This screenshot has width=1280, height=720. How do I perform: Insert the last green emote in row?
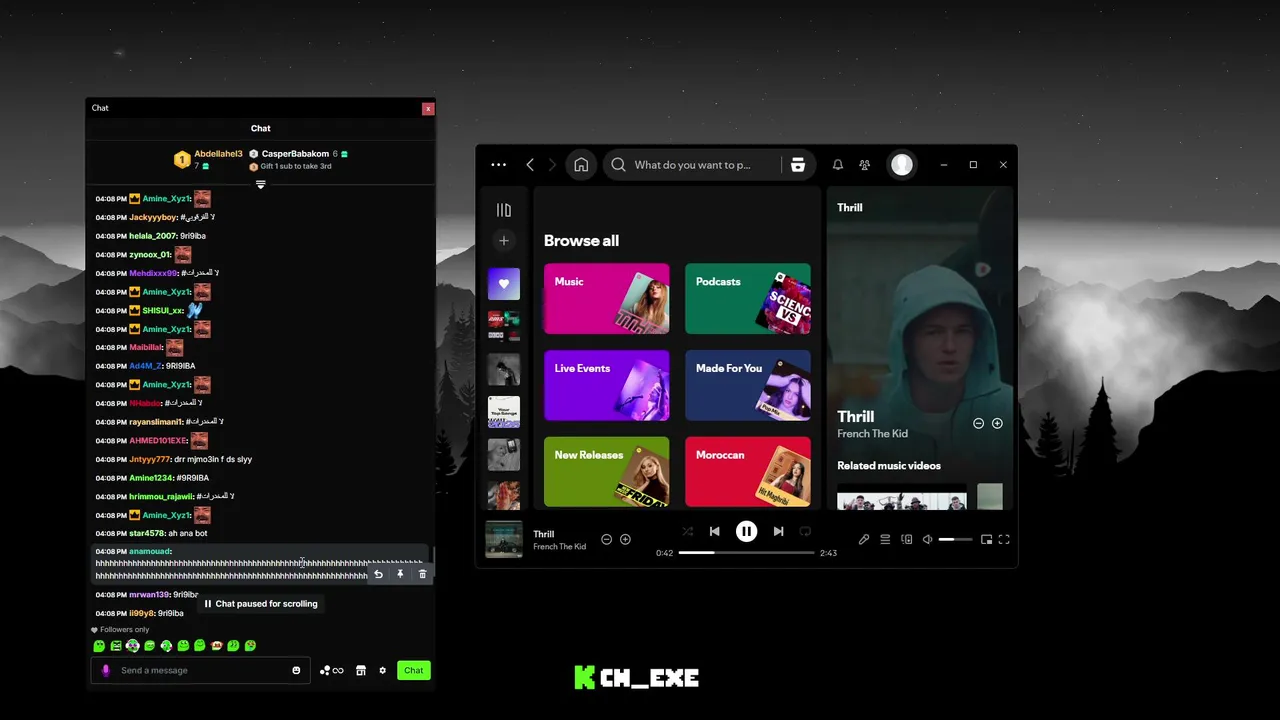point(250,646)
